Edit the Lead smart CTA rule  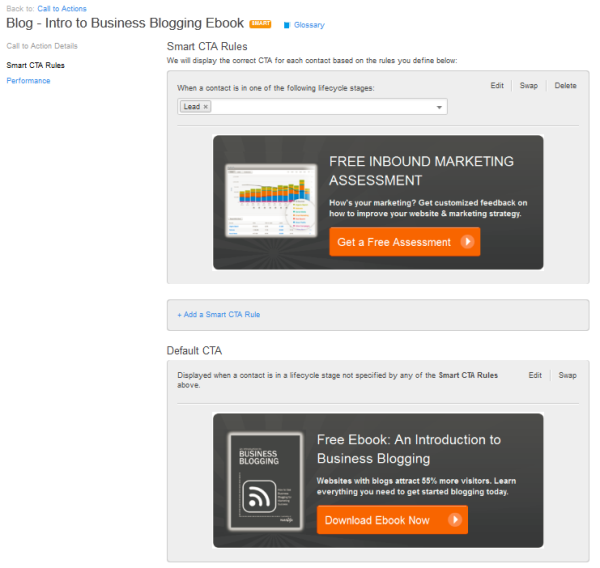497,86
